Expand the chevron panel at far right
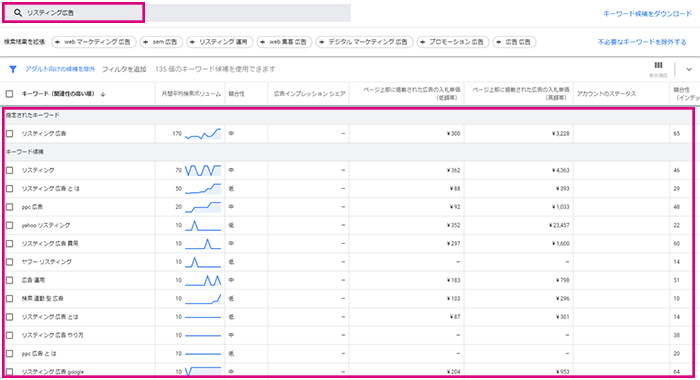 (x=689, y=69)
